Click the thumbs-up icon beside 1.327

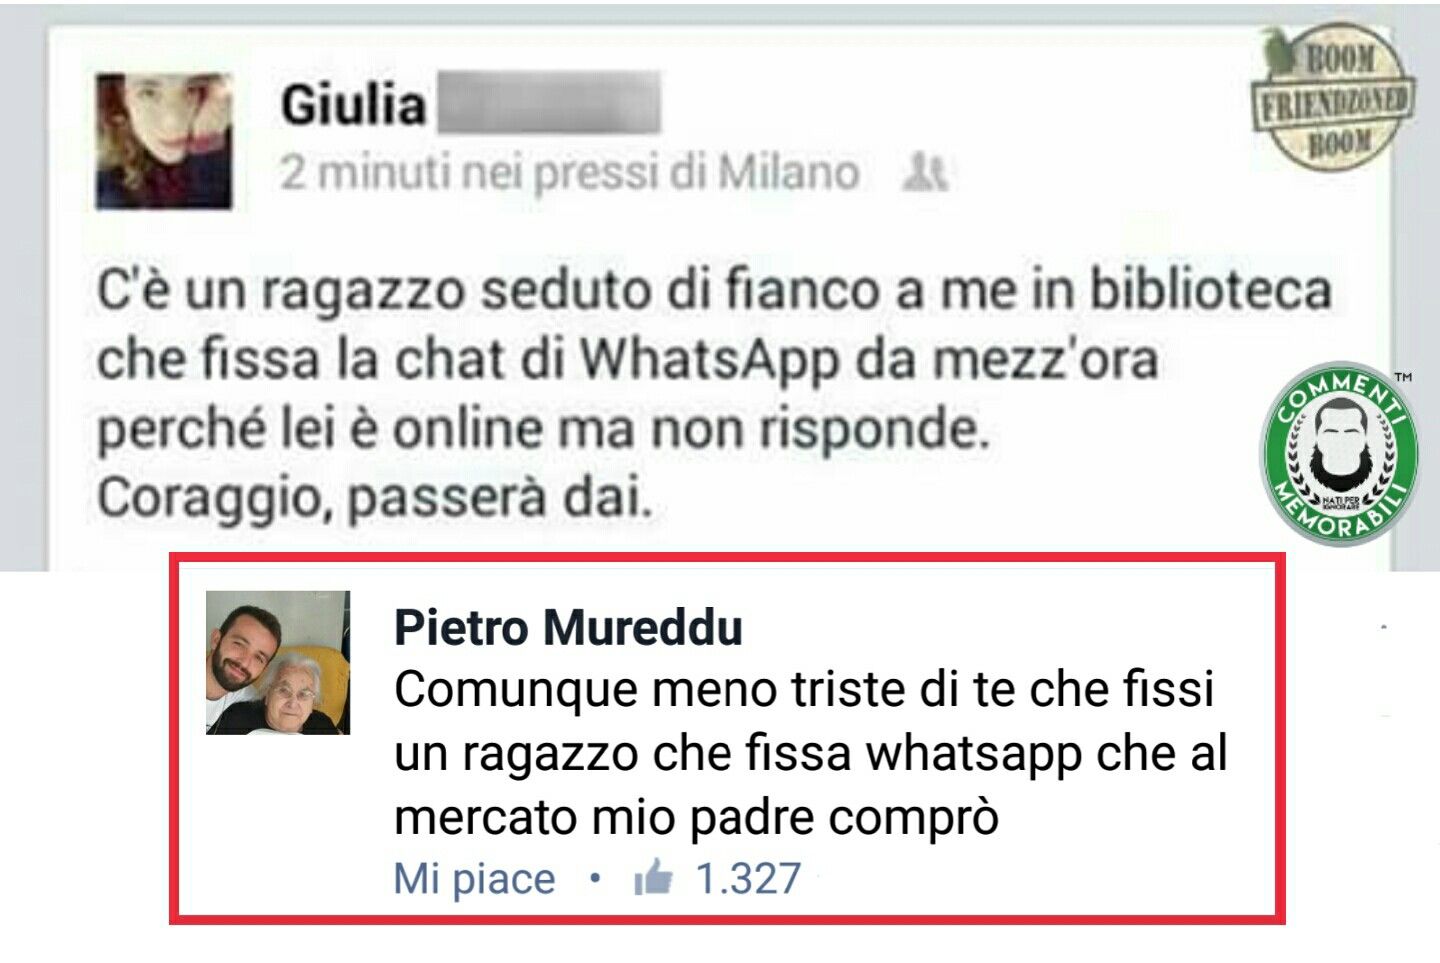[653, 877]
